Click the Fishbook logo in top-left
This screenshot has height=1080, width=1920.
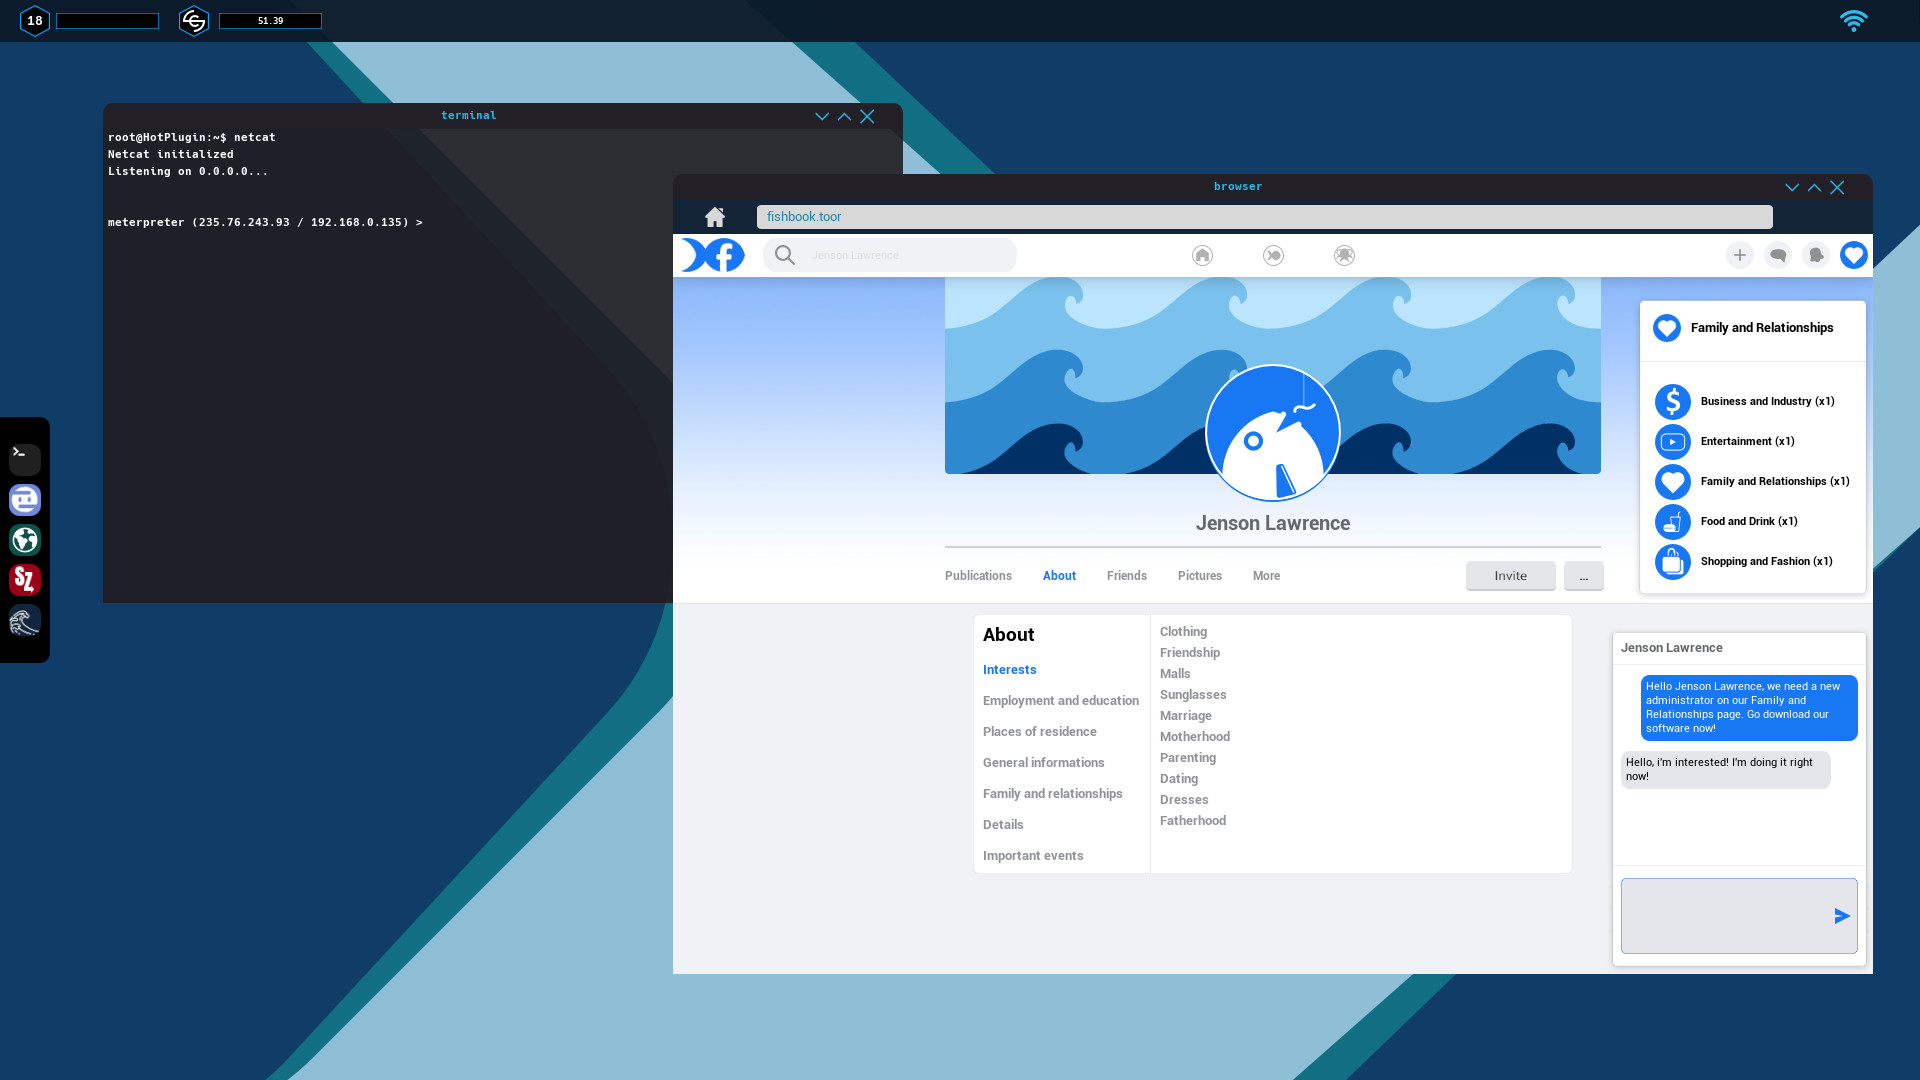coord(712,255)
